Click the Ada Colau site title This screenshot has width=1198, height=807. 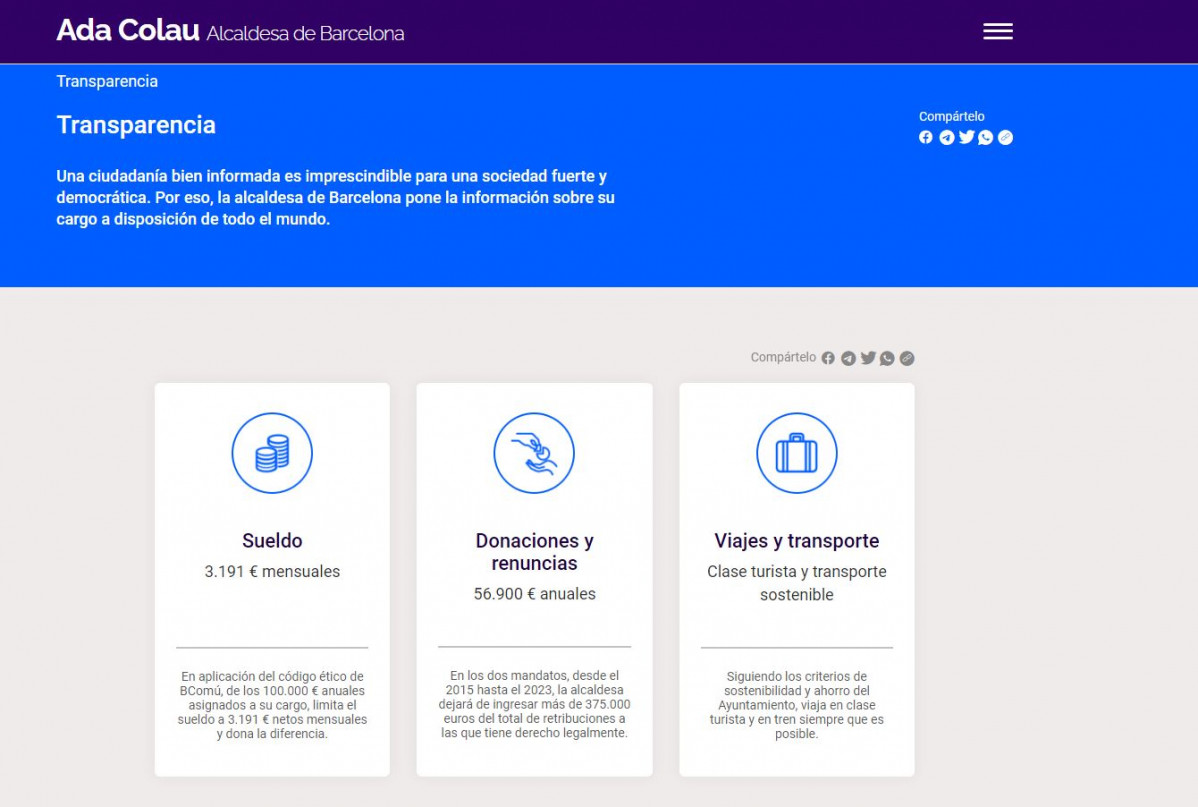click(128, 31)
